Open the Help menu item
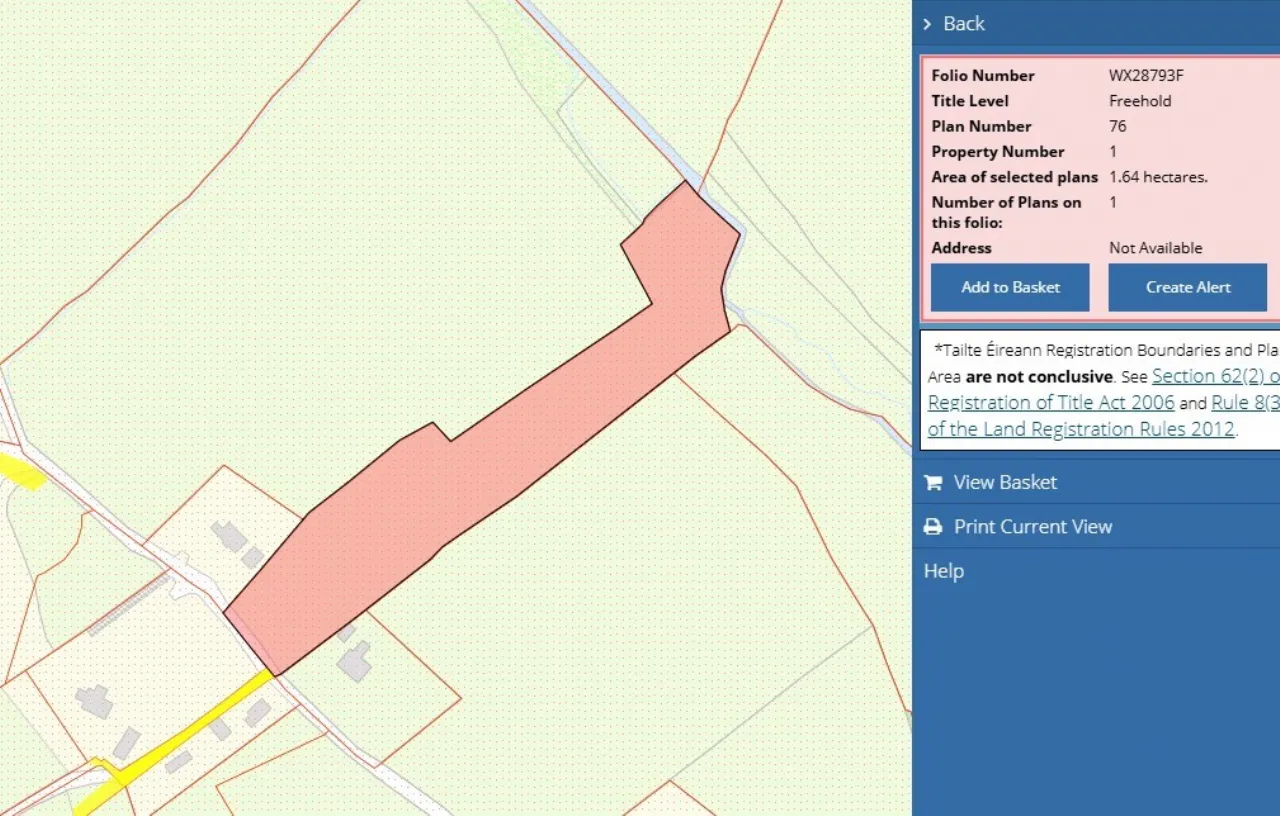The image size is (1280, 816). 944,571
